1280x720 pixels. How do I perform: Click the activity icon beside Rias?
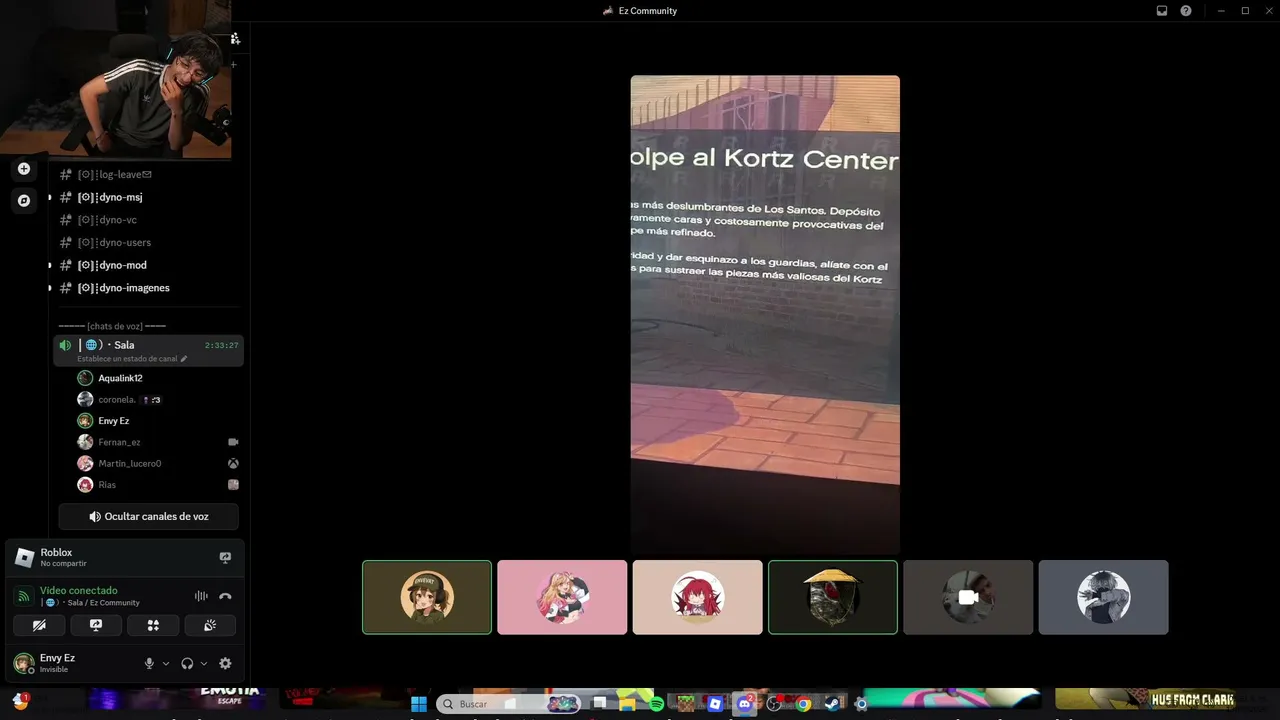click(x=233, y=485)
